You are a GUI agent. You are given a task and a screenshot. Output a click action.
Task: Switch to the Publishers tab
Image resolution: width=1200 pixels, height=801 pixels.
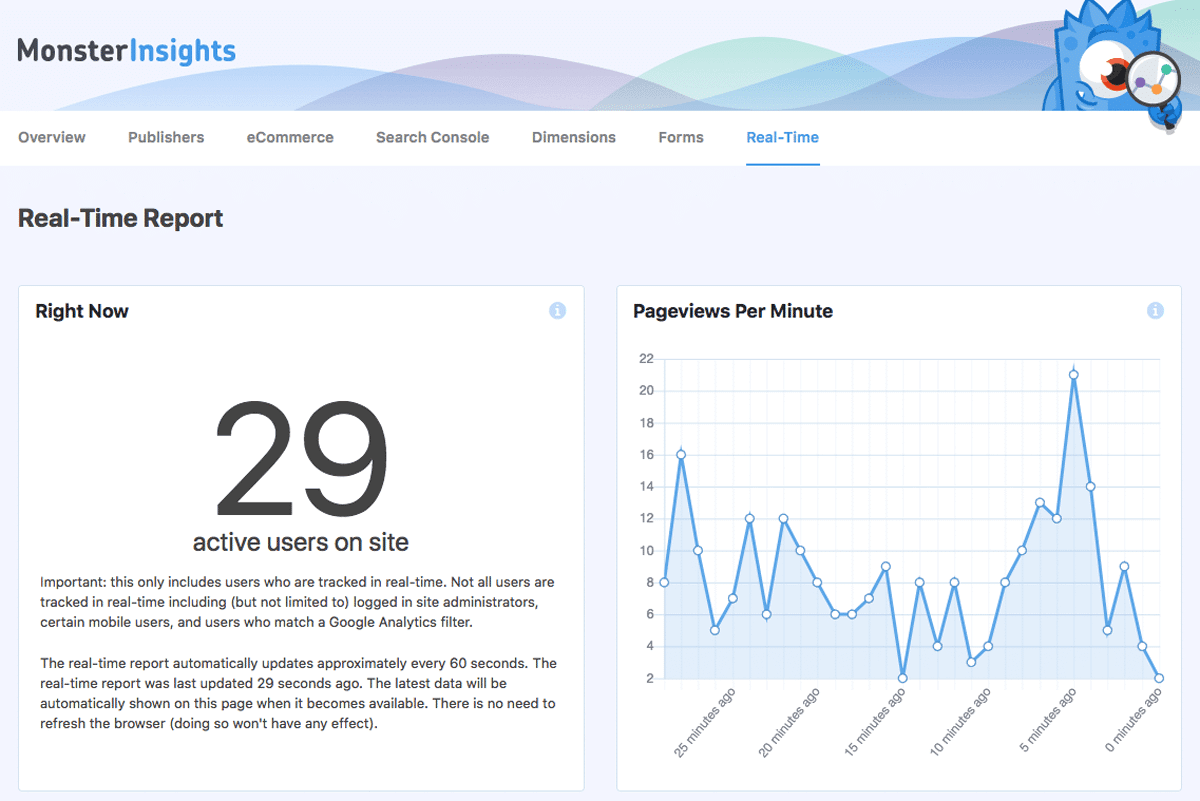[x=165, y=137]
